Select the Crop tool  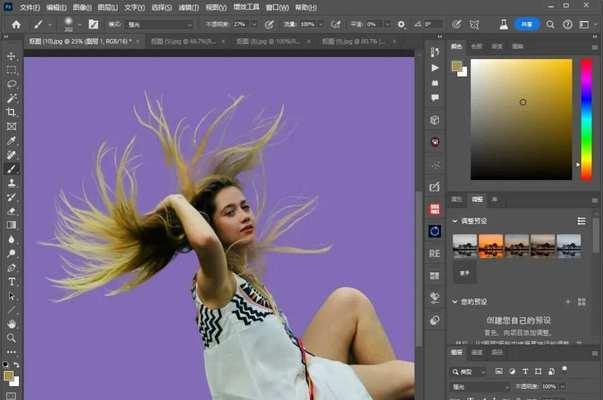(11, 112)
